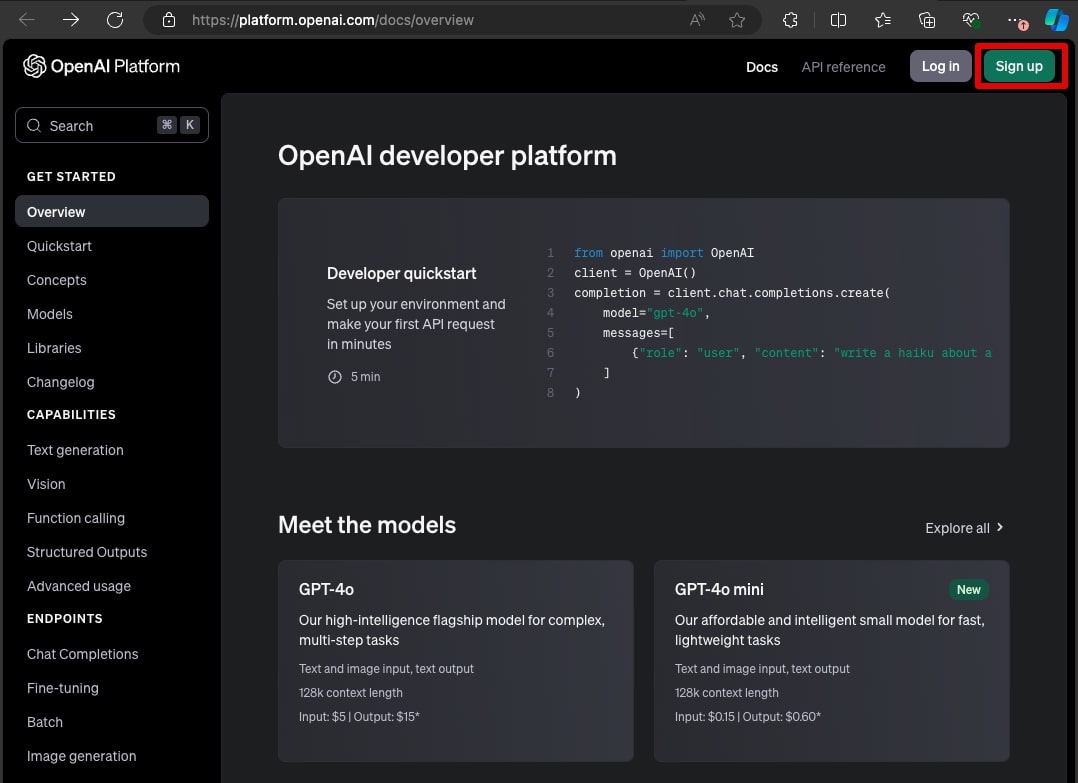Viewport: 1078px width, 783px height.
Task: Open the Vision guide link
Action: point(46,484)
